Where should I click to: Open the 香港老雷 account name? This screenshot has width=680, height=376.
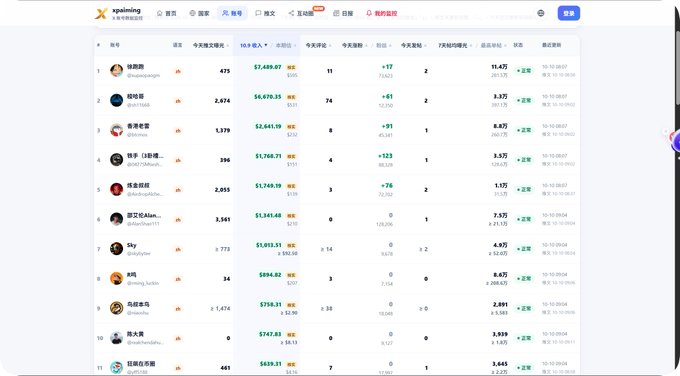138,126
